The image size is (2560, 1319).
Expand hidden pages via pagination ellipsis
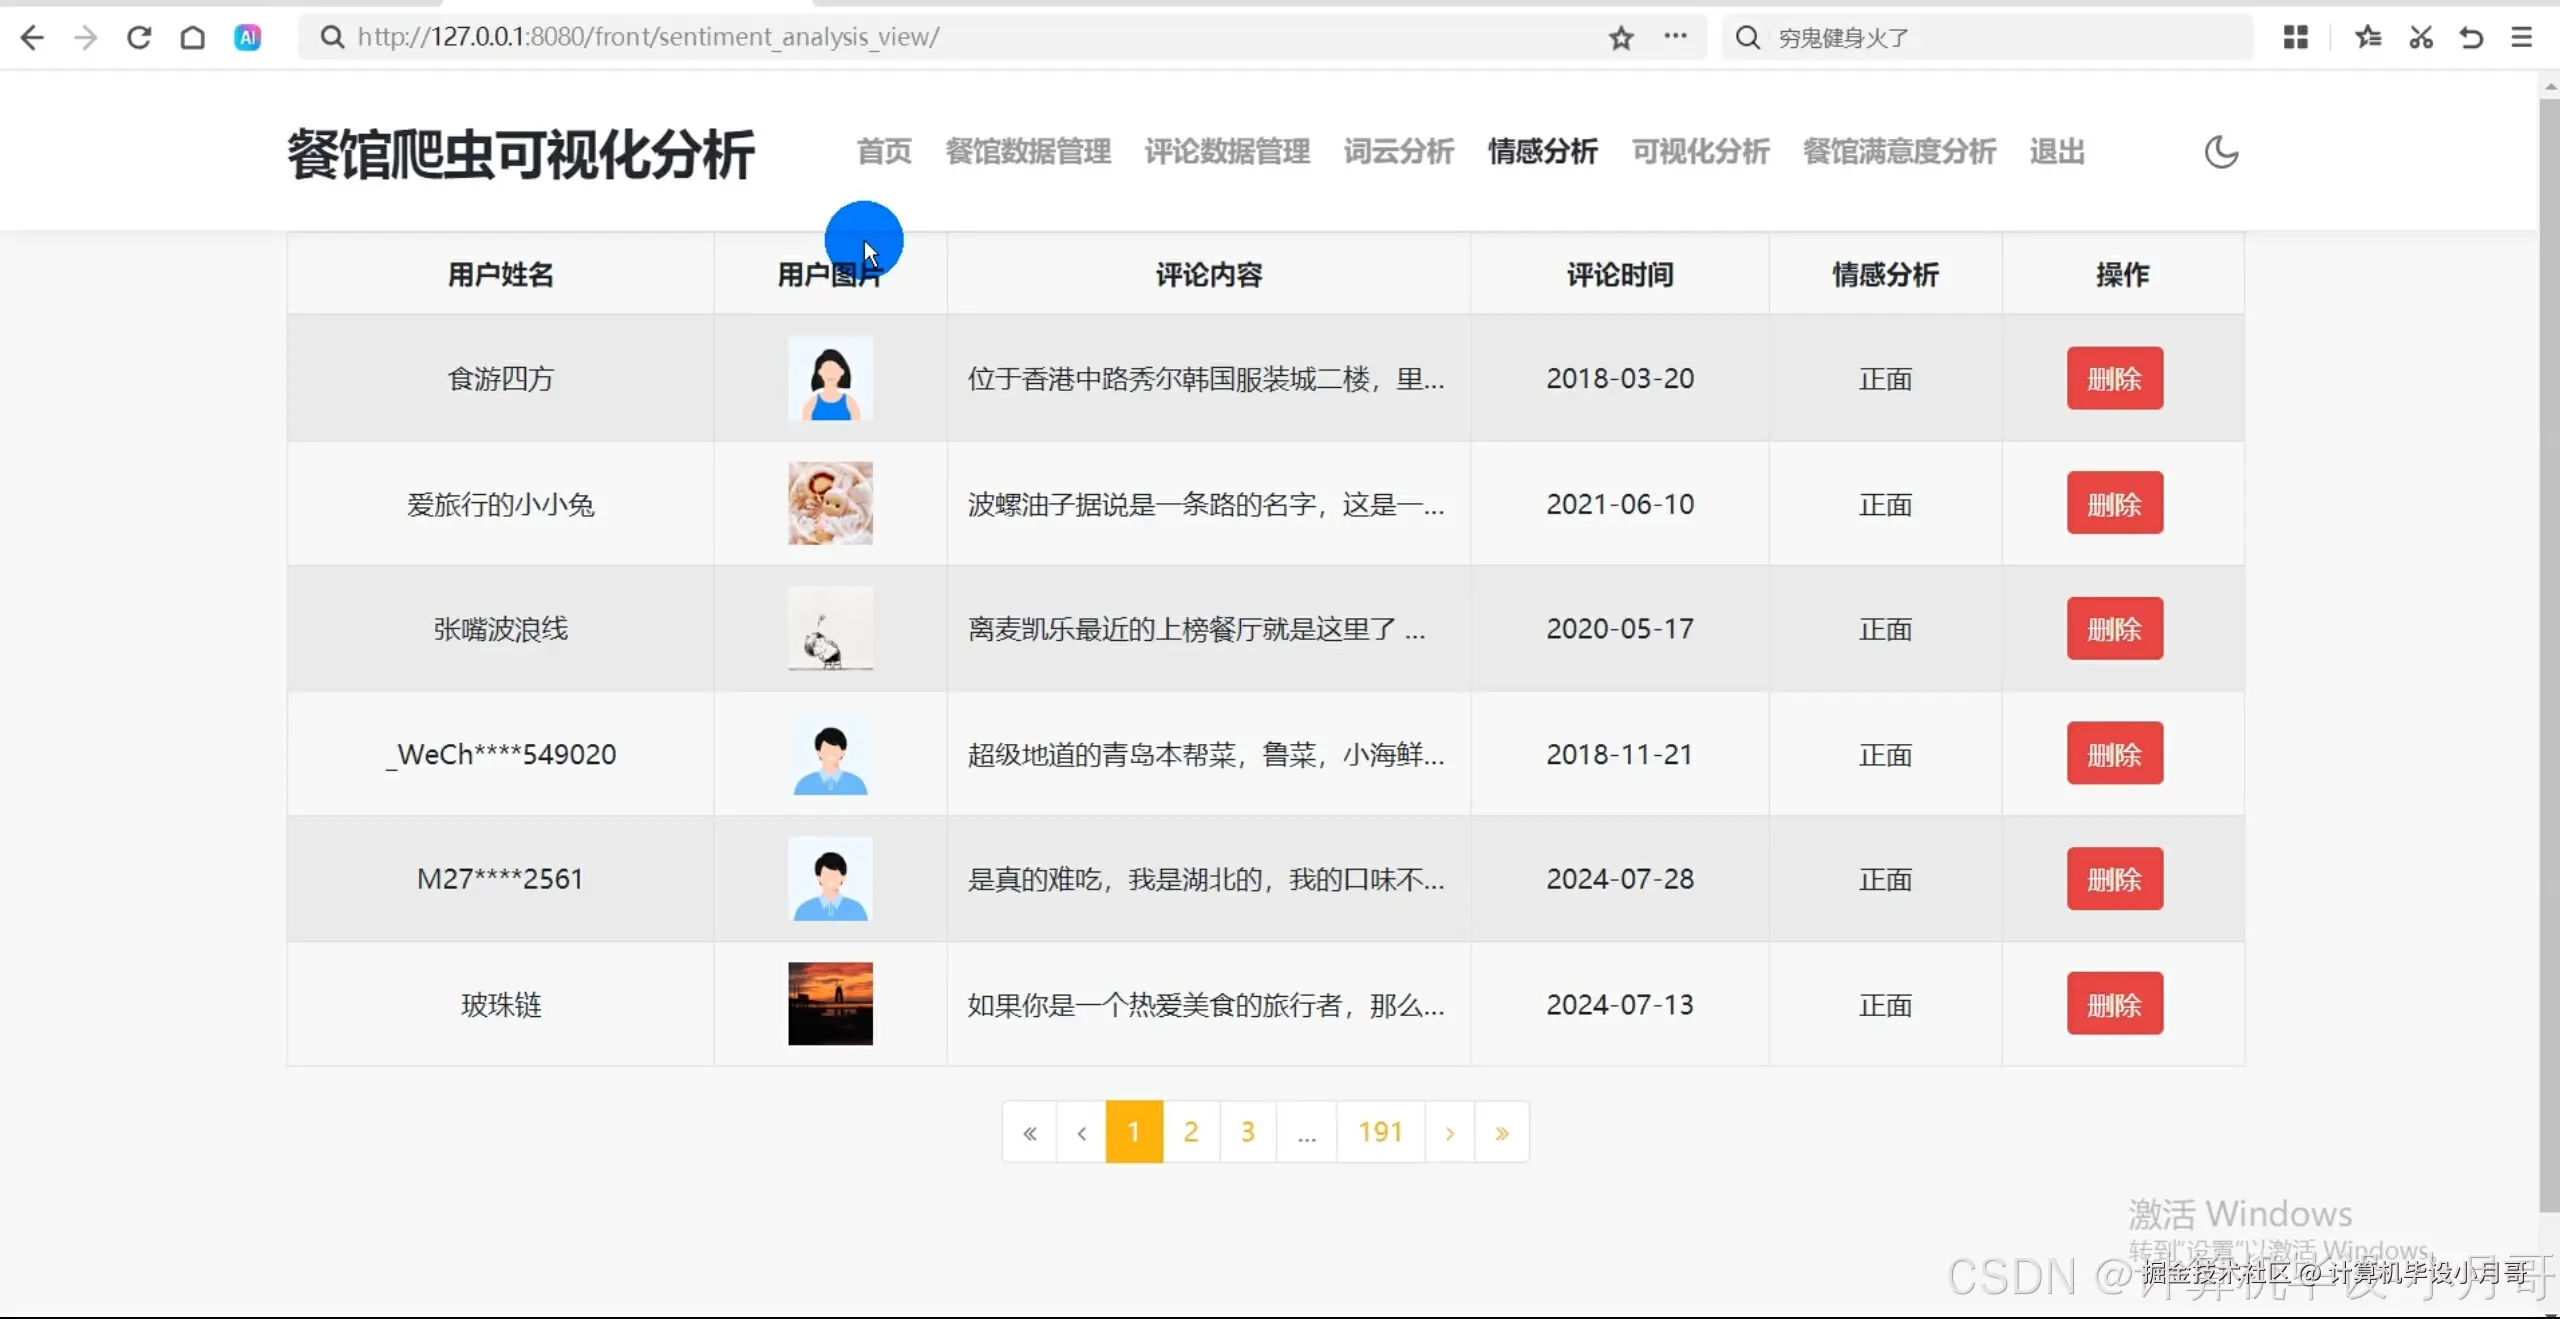pyautogui.click(x=1306, y=1131)
